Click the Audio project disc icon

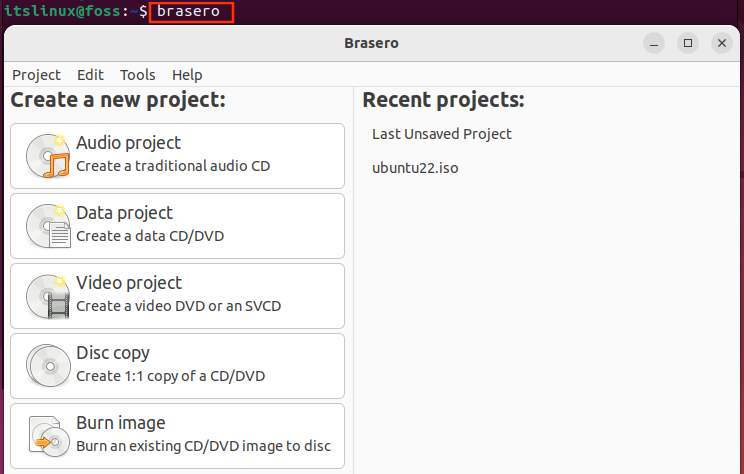(48, 156)
